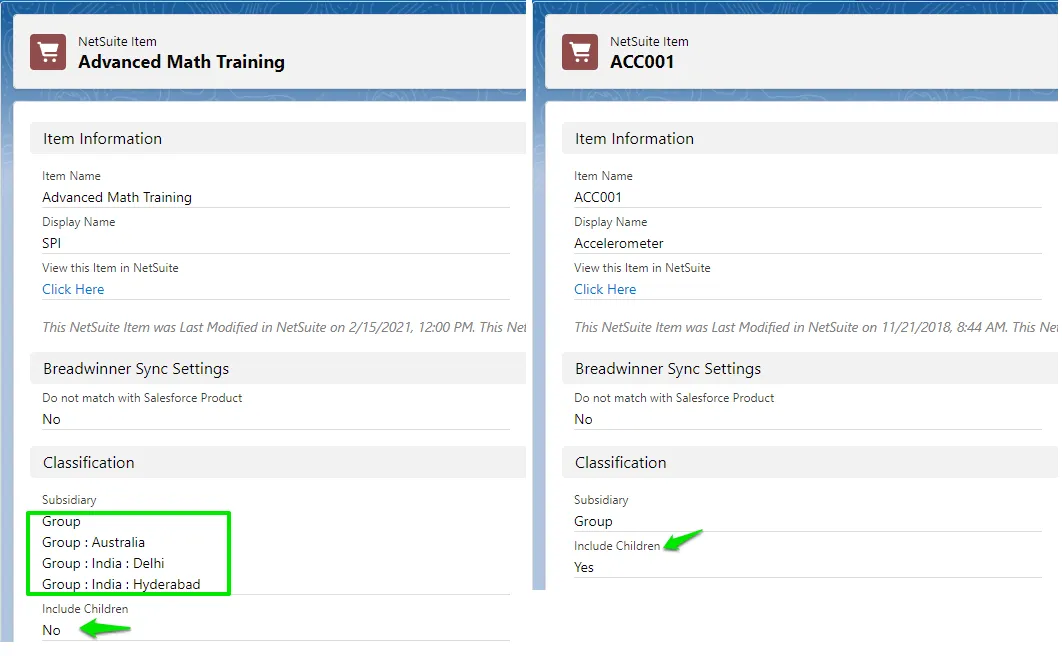Select the subsidiary row Group : Australia
The image size is (1062, 656).
tap(93, 542)
